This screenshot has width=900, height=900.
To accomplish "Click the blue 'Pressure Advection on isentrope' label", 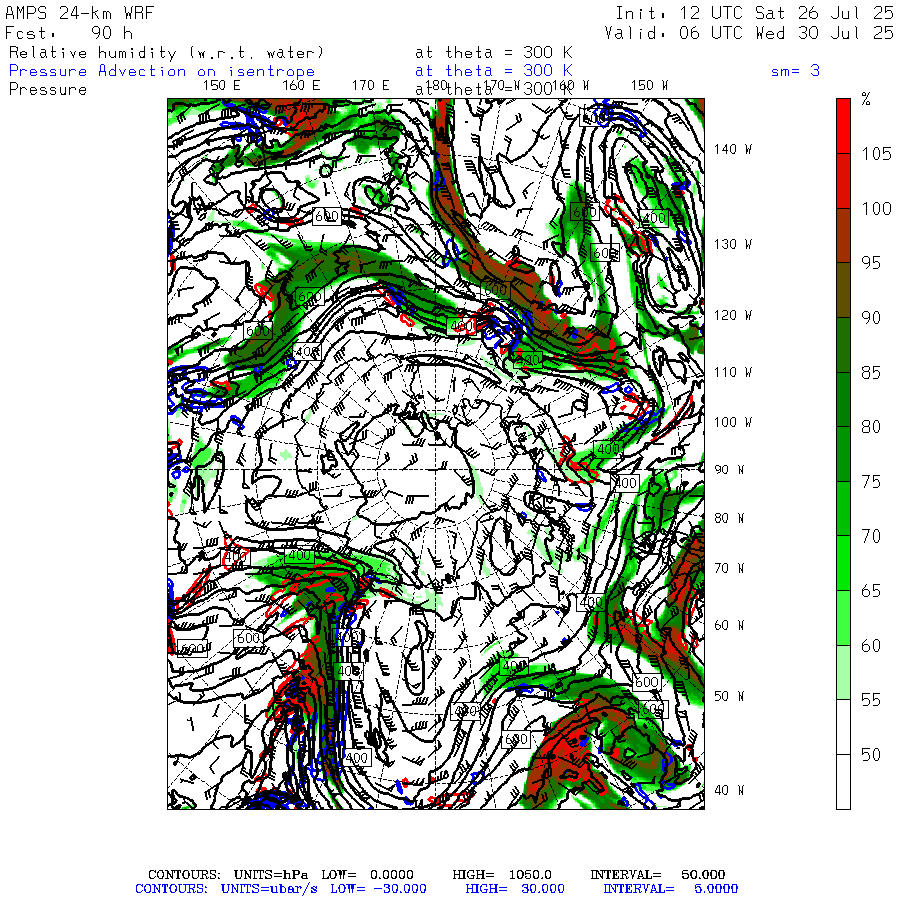I will (162, 71).
